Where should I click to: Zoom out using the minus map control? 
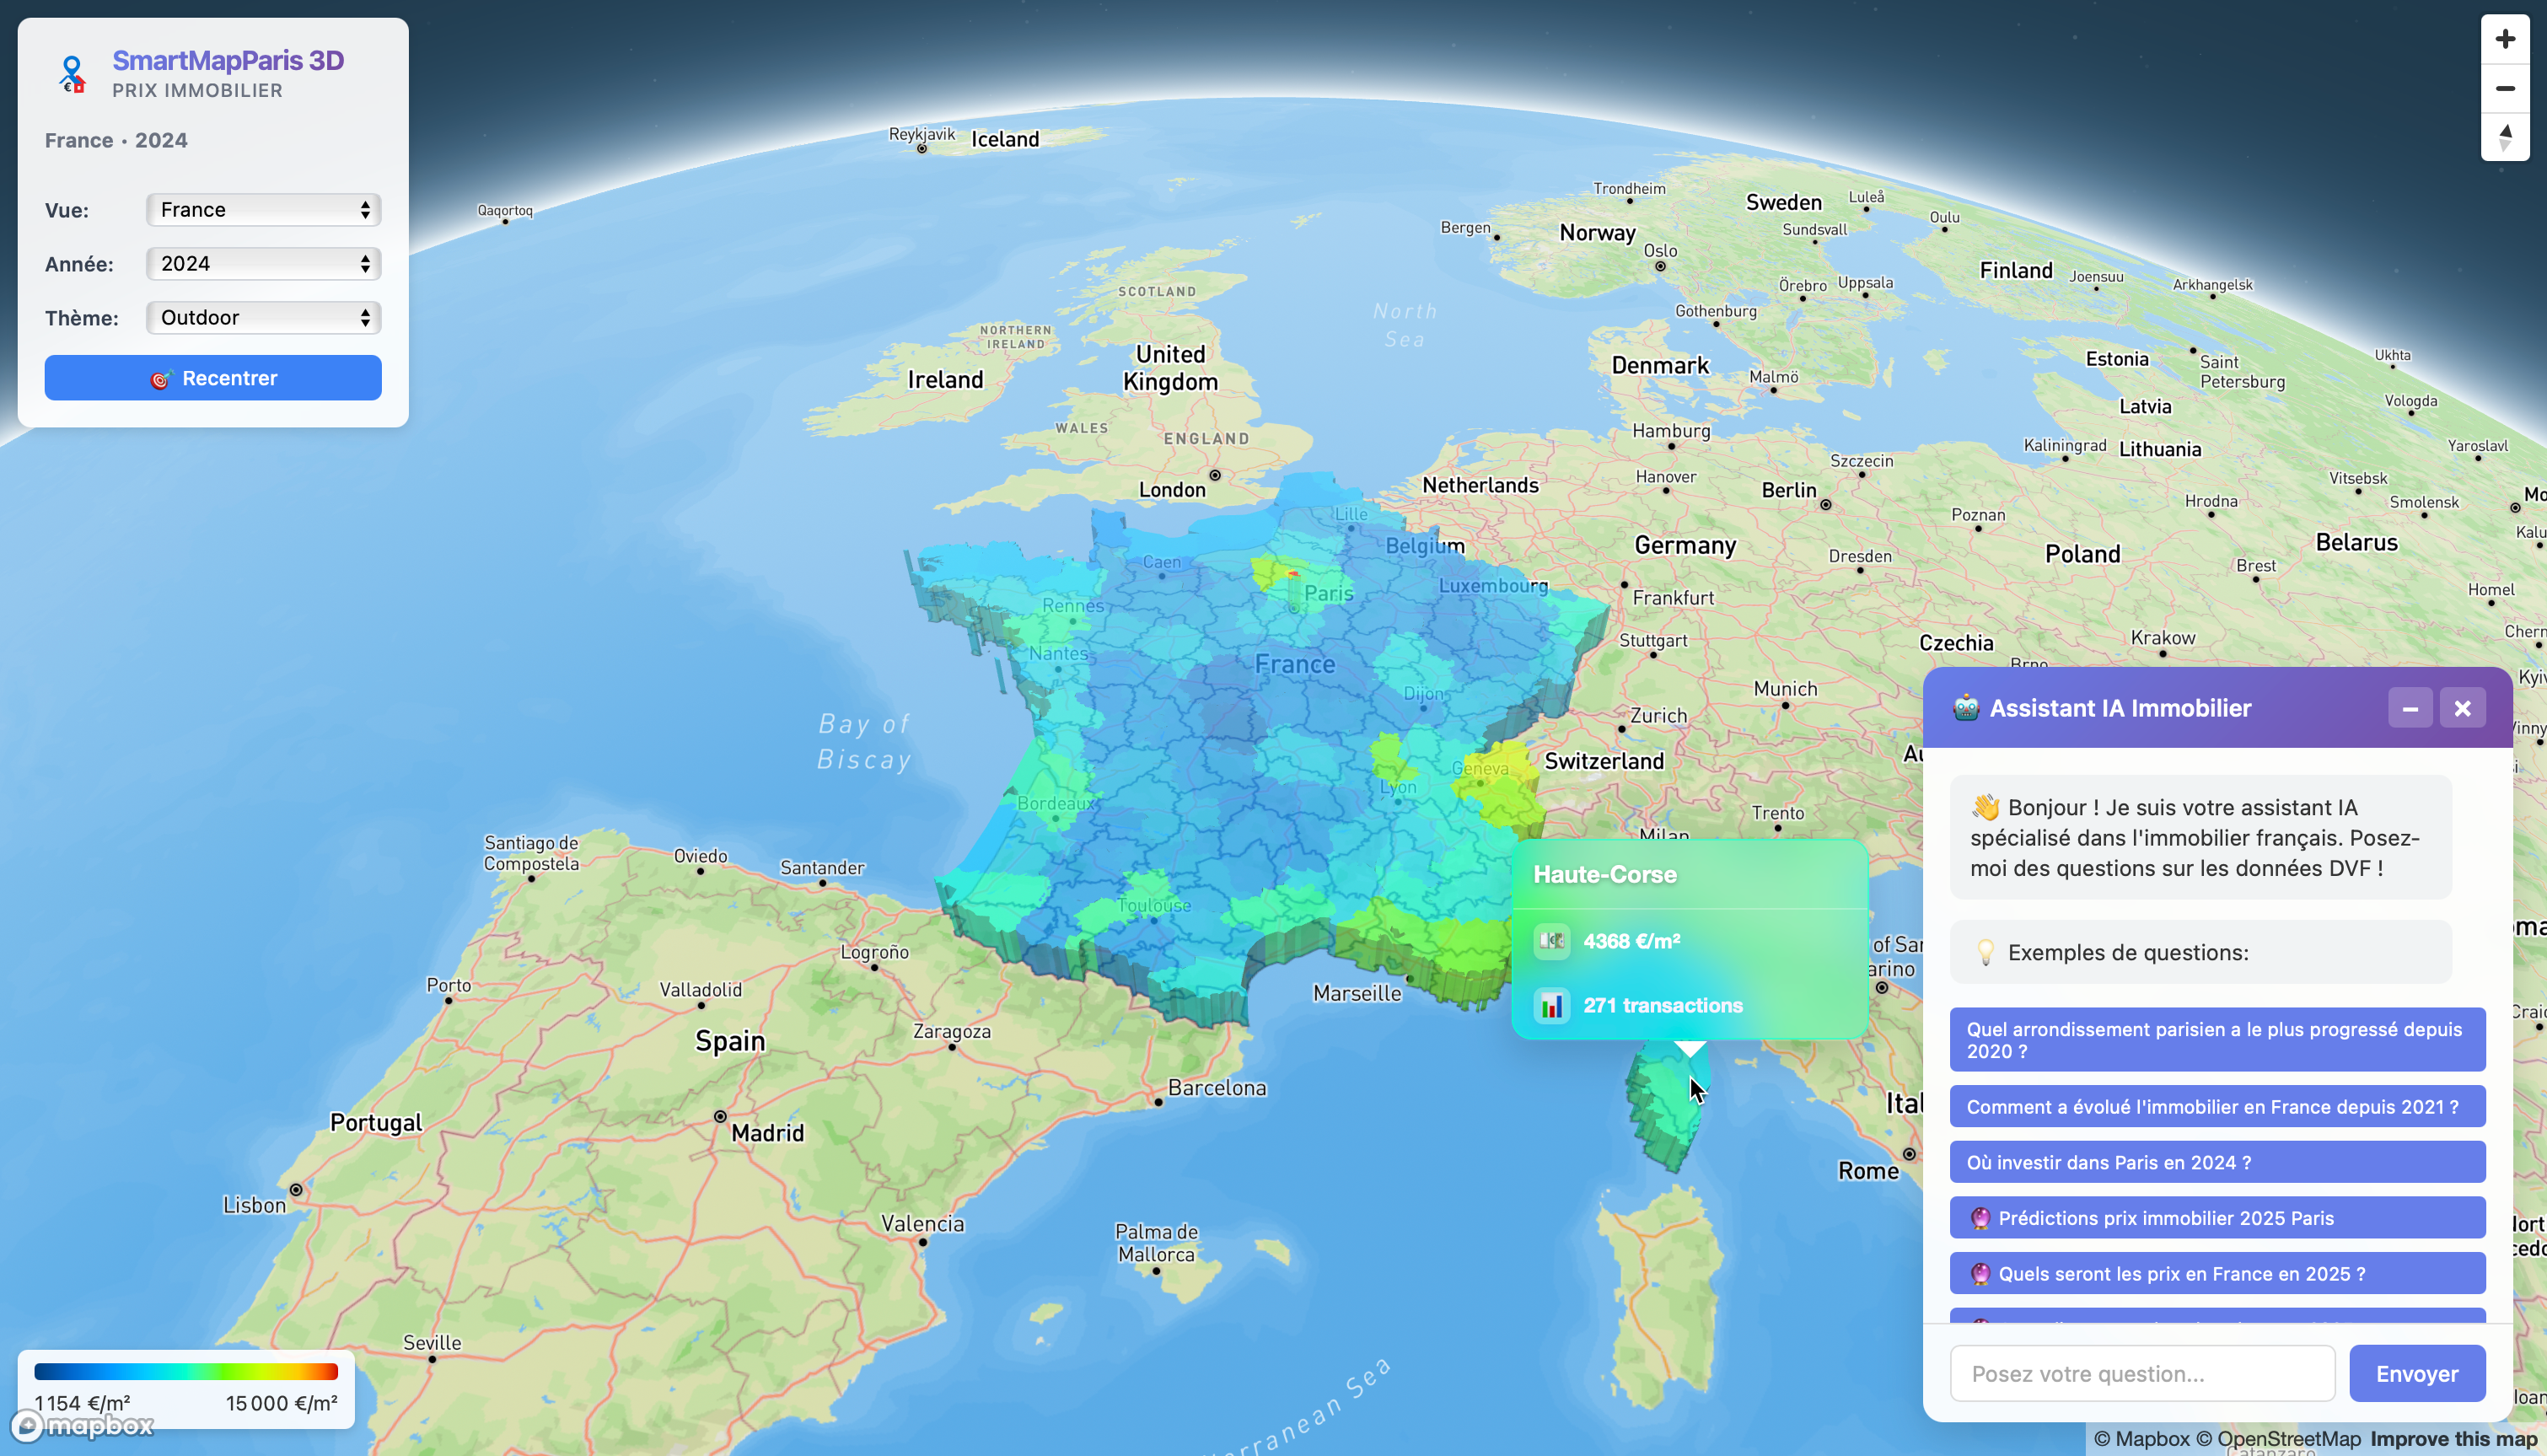pyautogui.click(x=2505, y=88)
